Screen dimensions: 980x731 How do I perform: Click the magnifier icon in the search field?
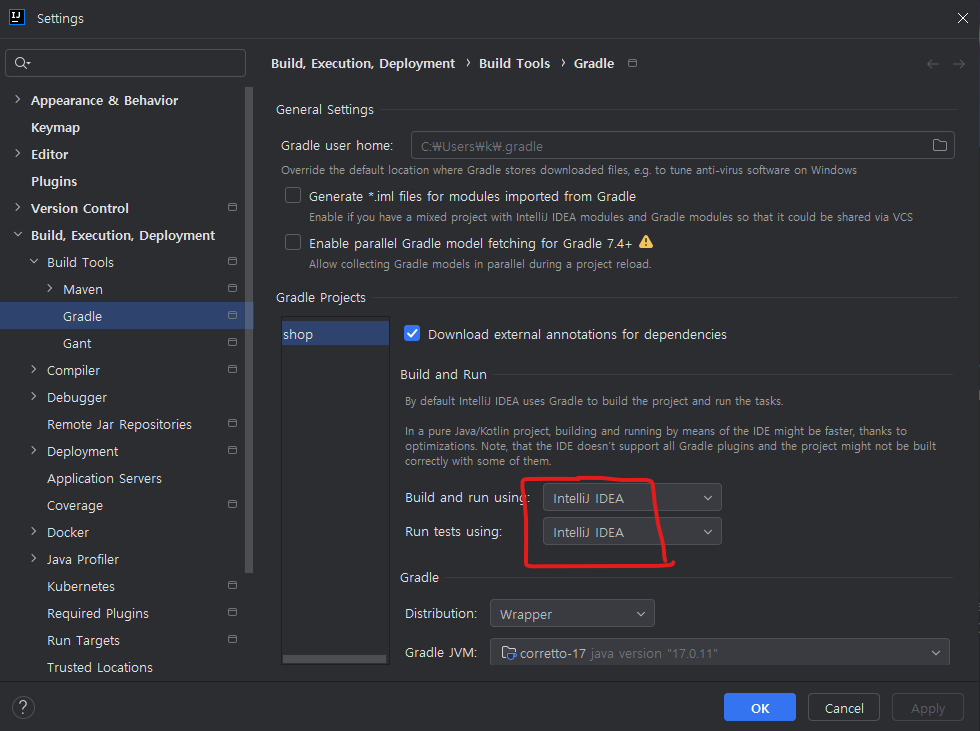pyautogui.click(x=22, y=62)
